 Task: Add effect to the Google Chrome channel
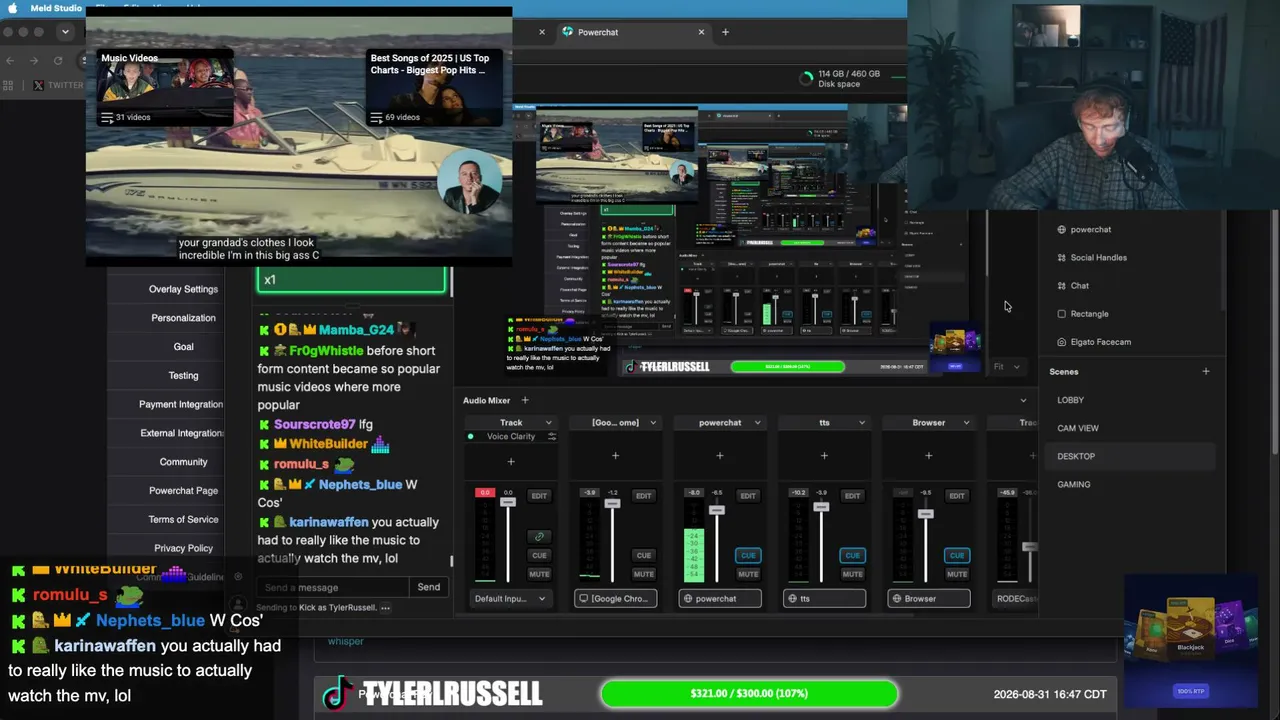point(615,456)
